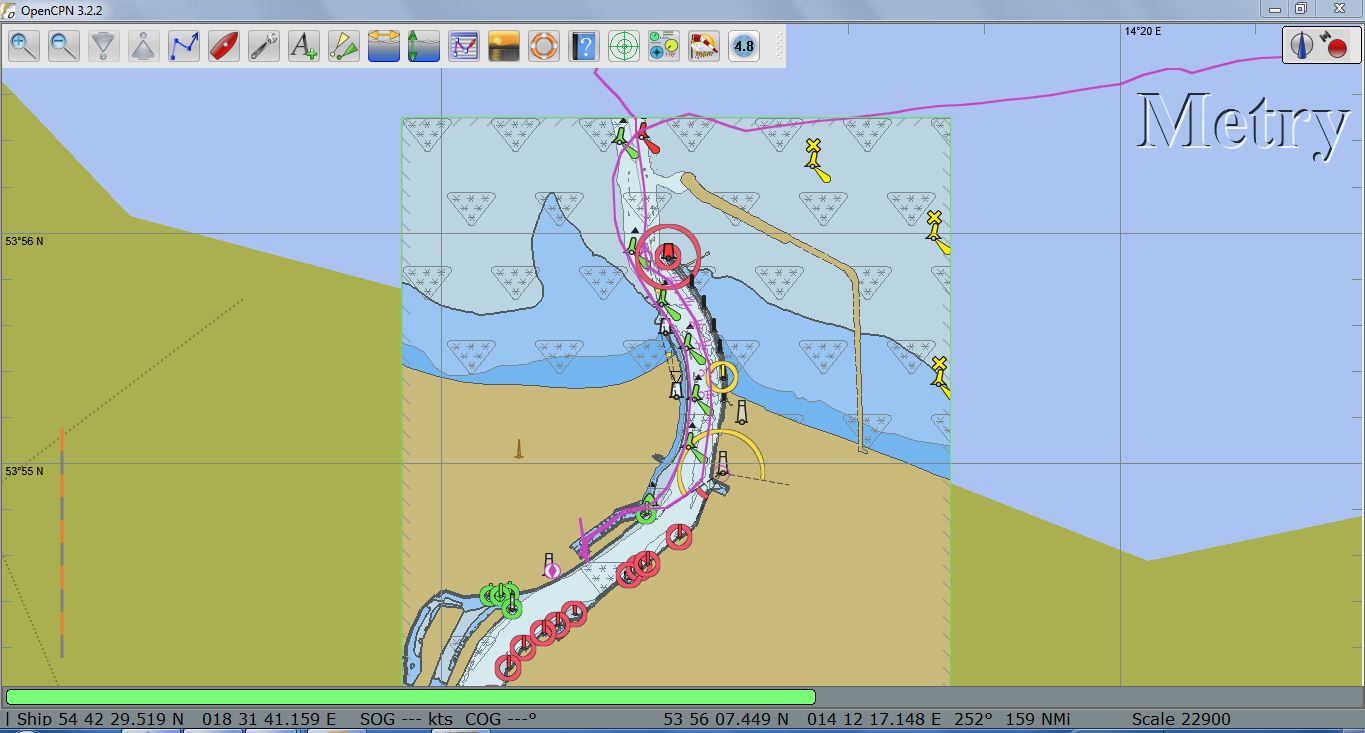1365x733 pixels.
Task: Zoom in on the chart
Action: (24, 46)
